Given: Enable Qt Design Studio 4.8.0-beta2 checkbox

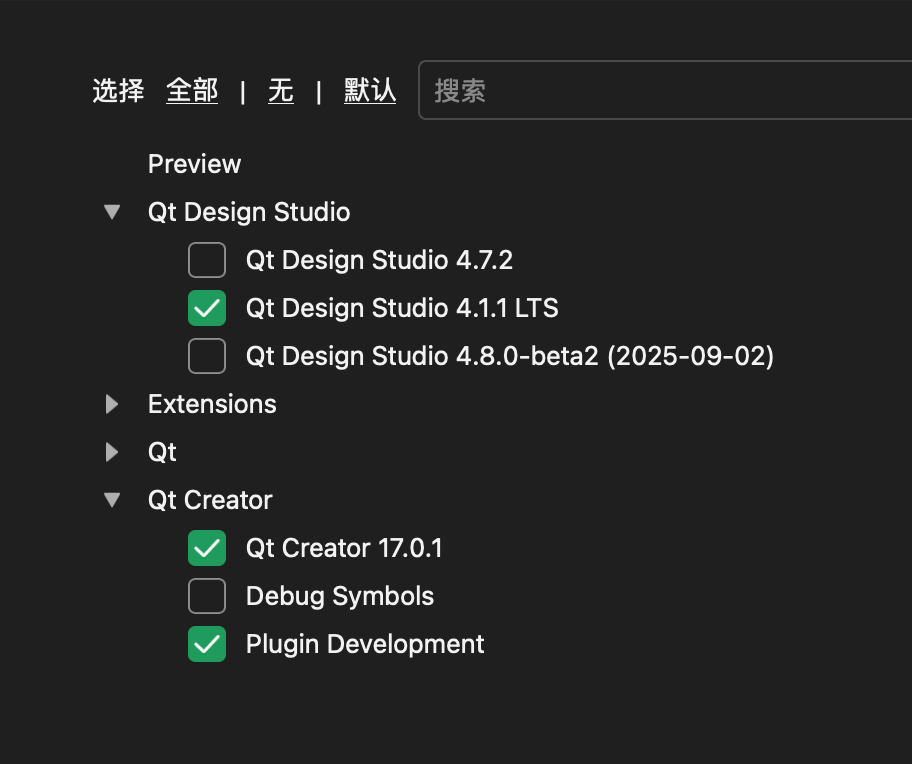Looking at the screenshot, I should pos(207,356).
